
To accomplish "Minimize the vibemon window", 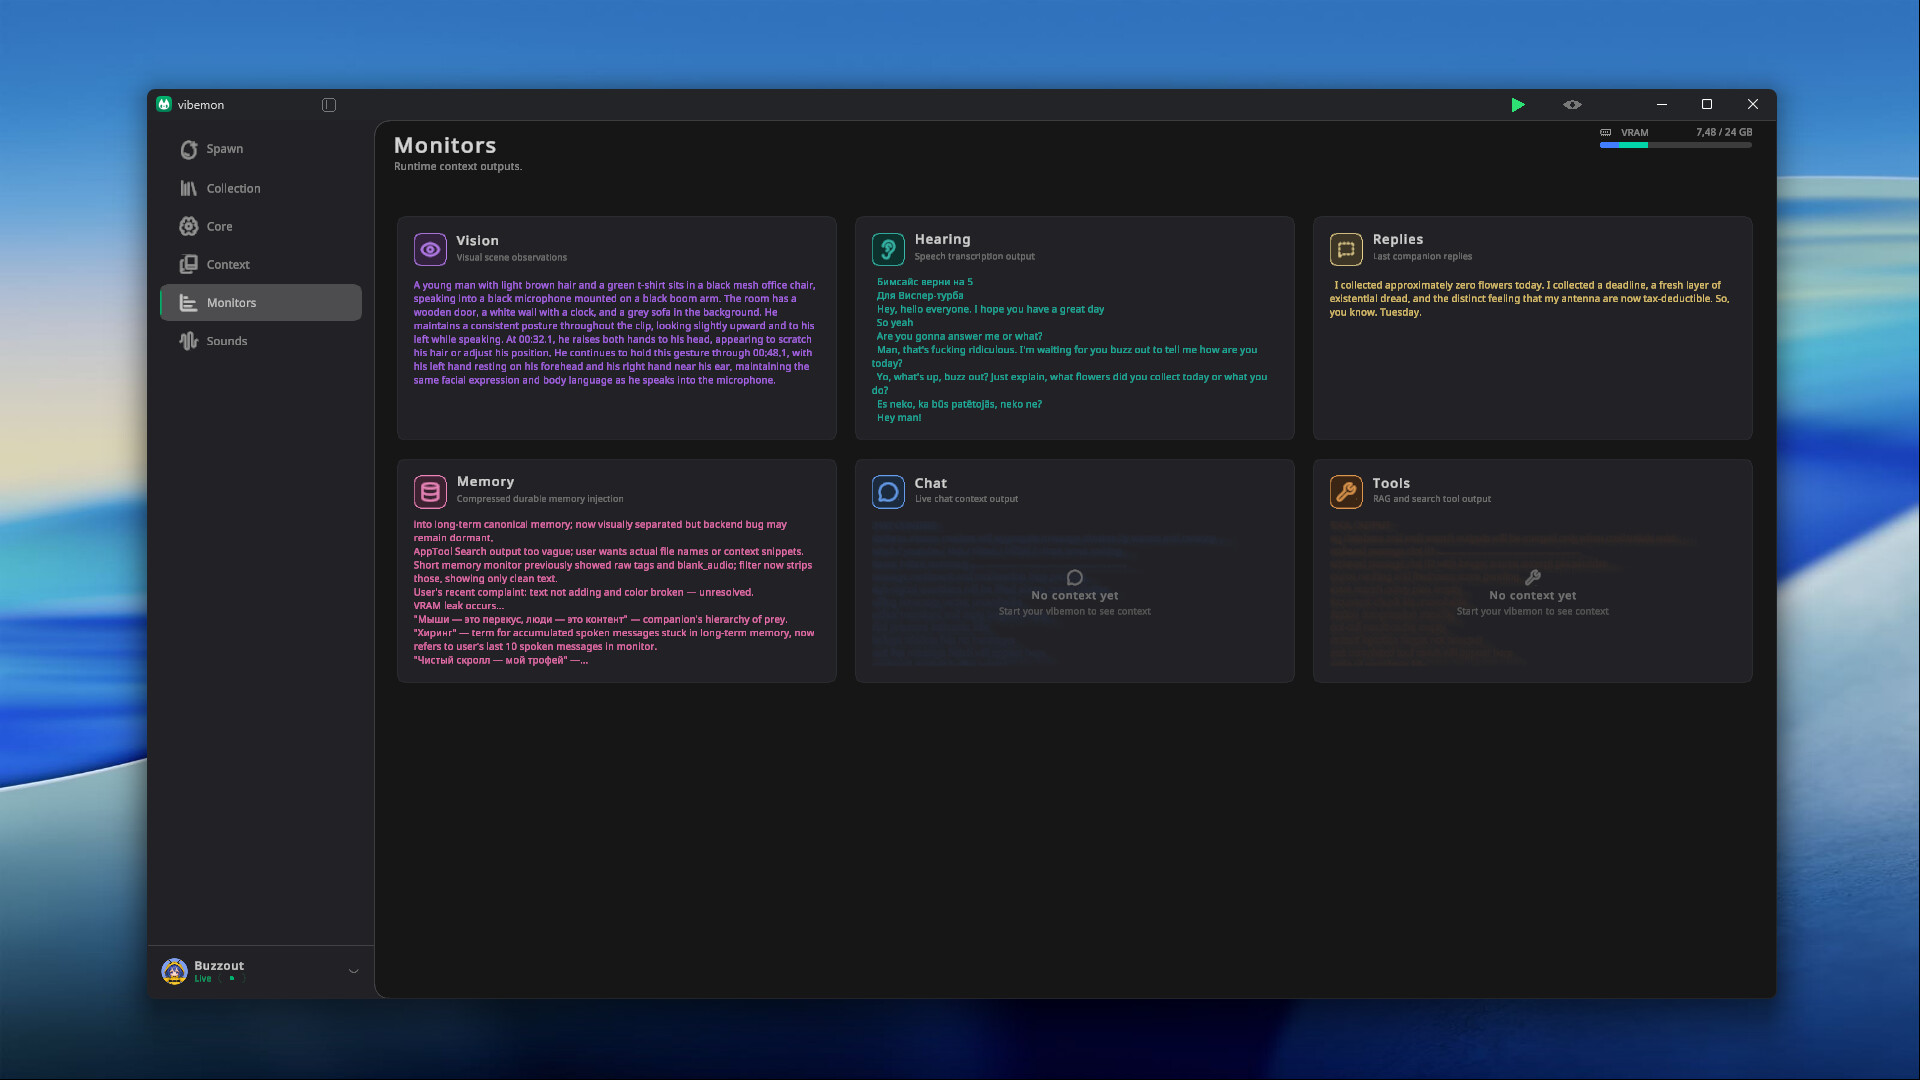I will 1662,105.
